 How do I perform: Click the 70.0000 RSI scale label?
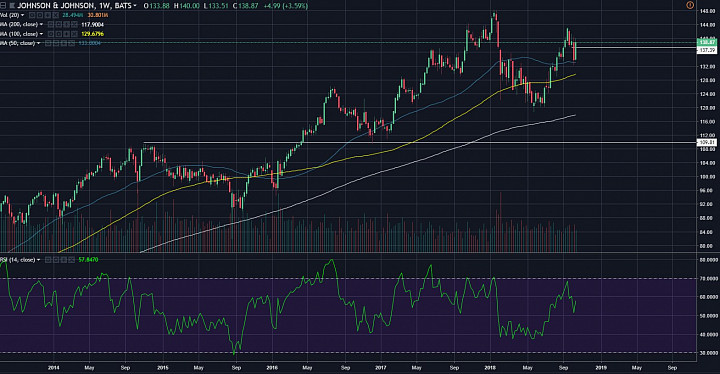coord(708,278)
